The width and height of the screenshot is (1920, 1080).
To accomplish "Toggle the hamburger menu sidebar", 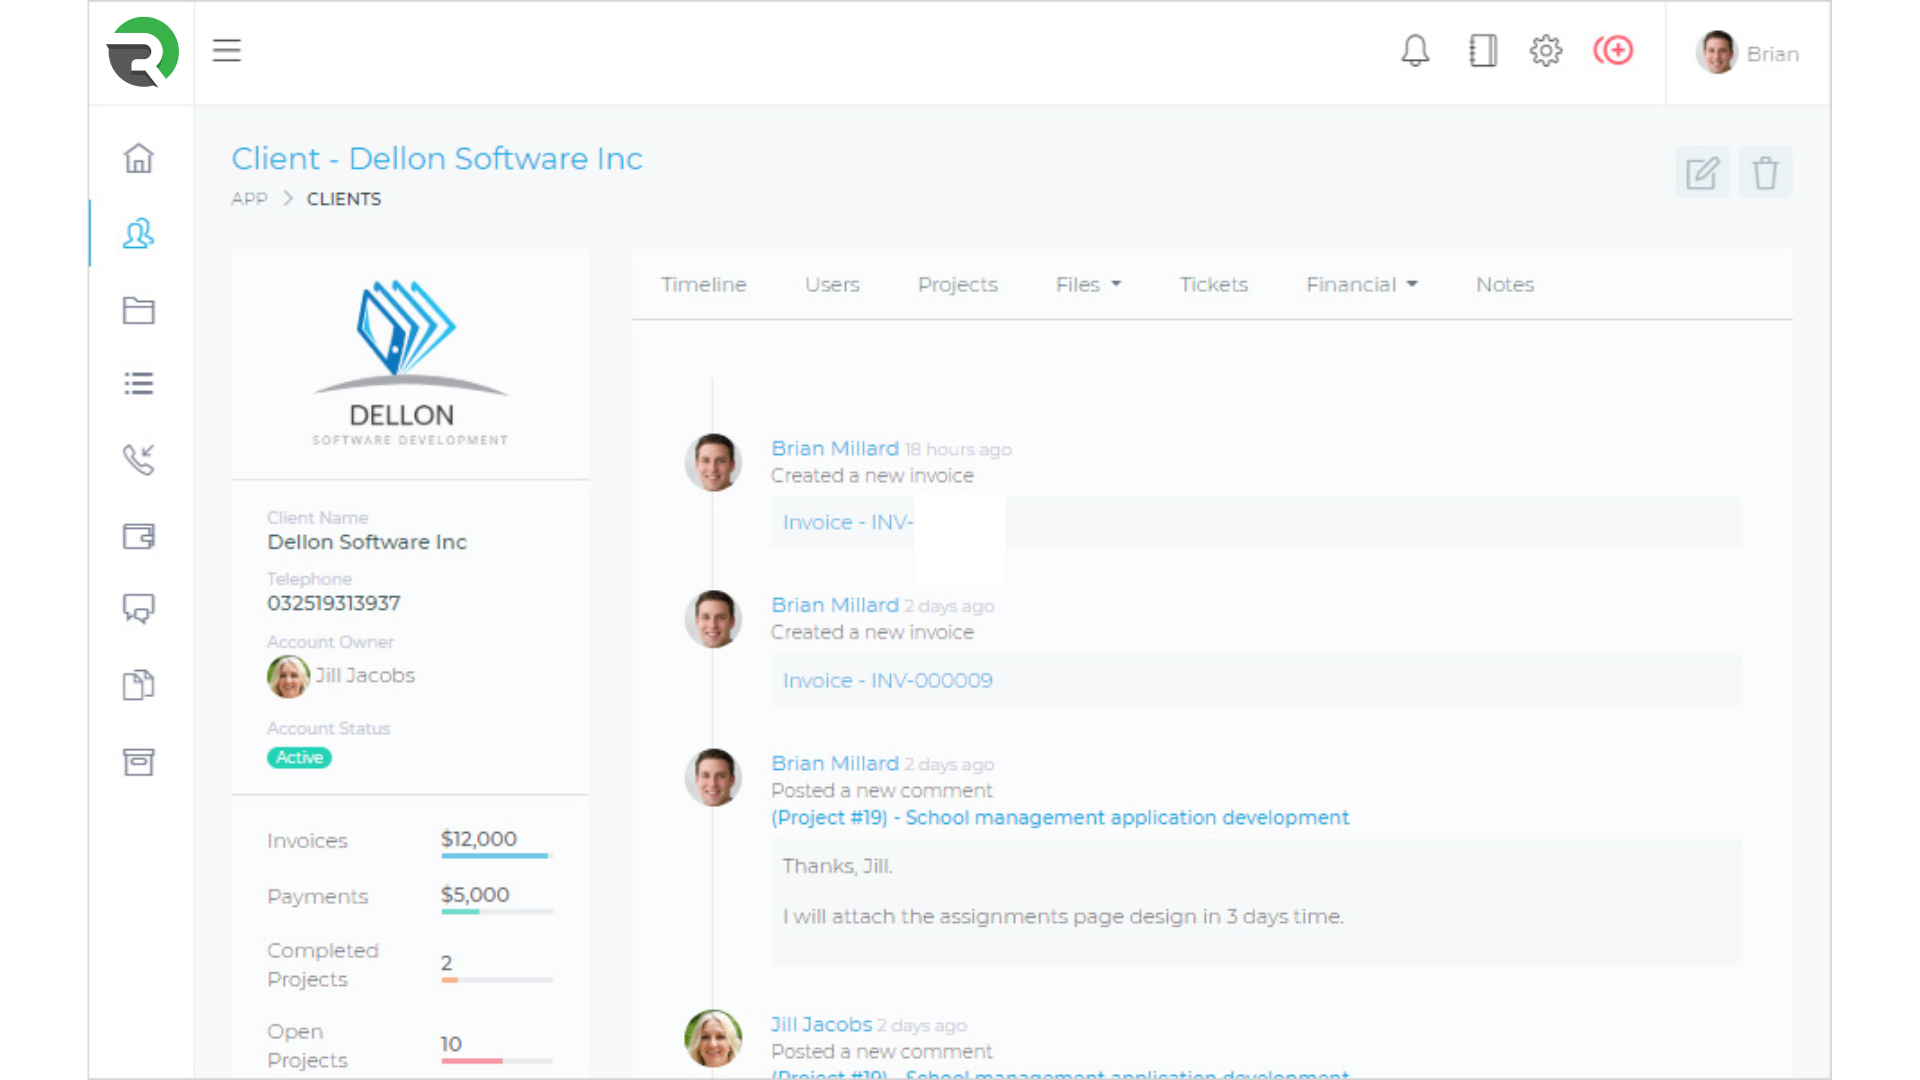I will click(227, 51).
